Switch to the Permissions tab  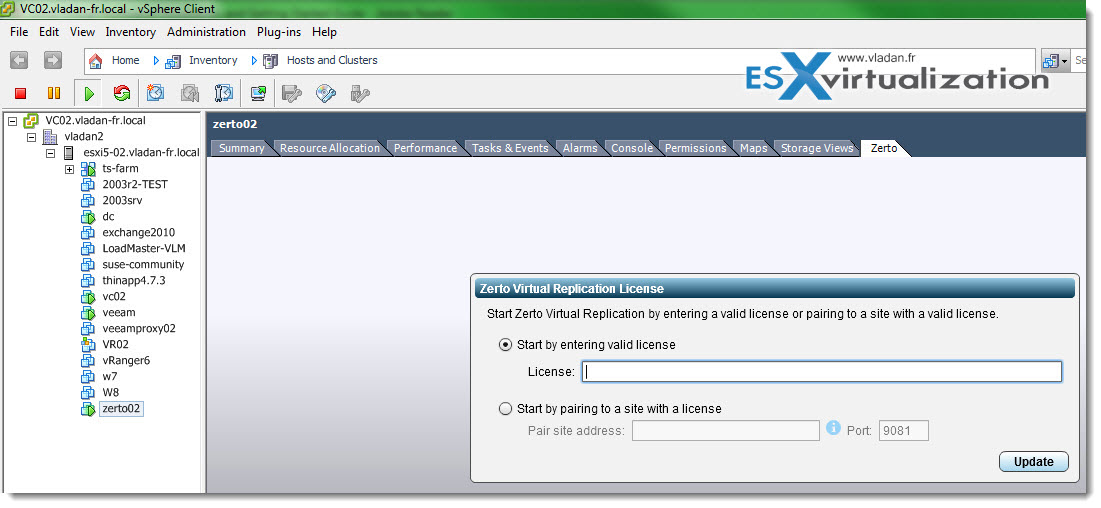(x=696, y=148)
